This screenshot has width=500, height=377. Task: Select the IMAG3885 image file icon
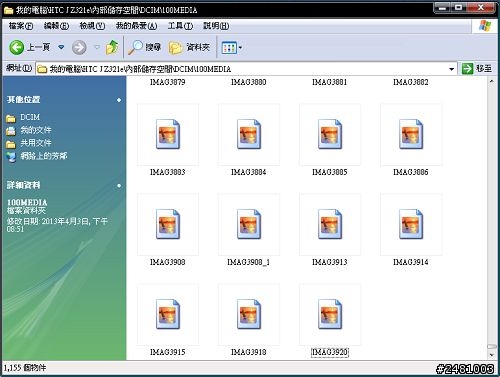[x=330, y=134]
